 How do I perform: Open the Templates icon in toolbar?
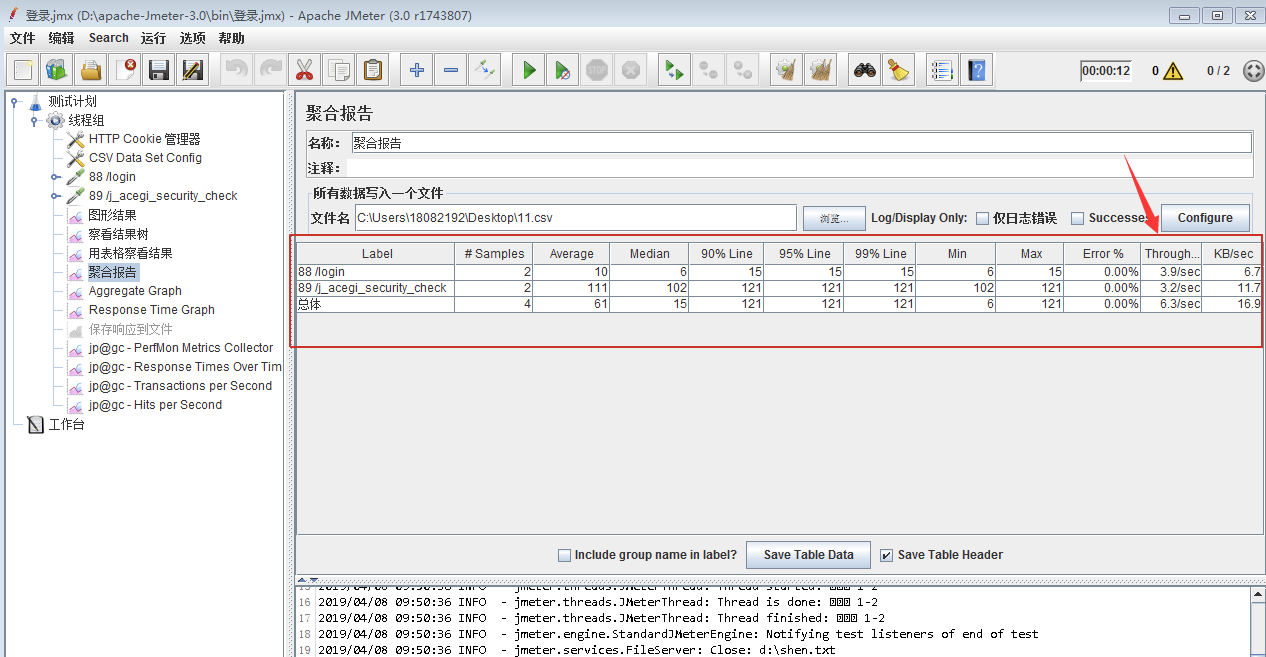pyautogui.click(x=56, y=70)
